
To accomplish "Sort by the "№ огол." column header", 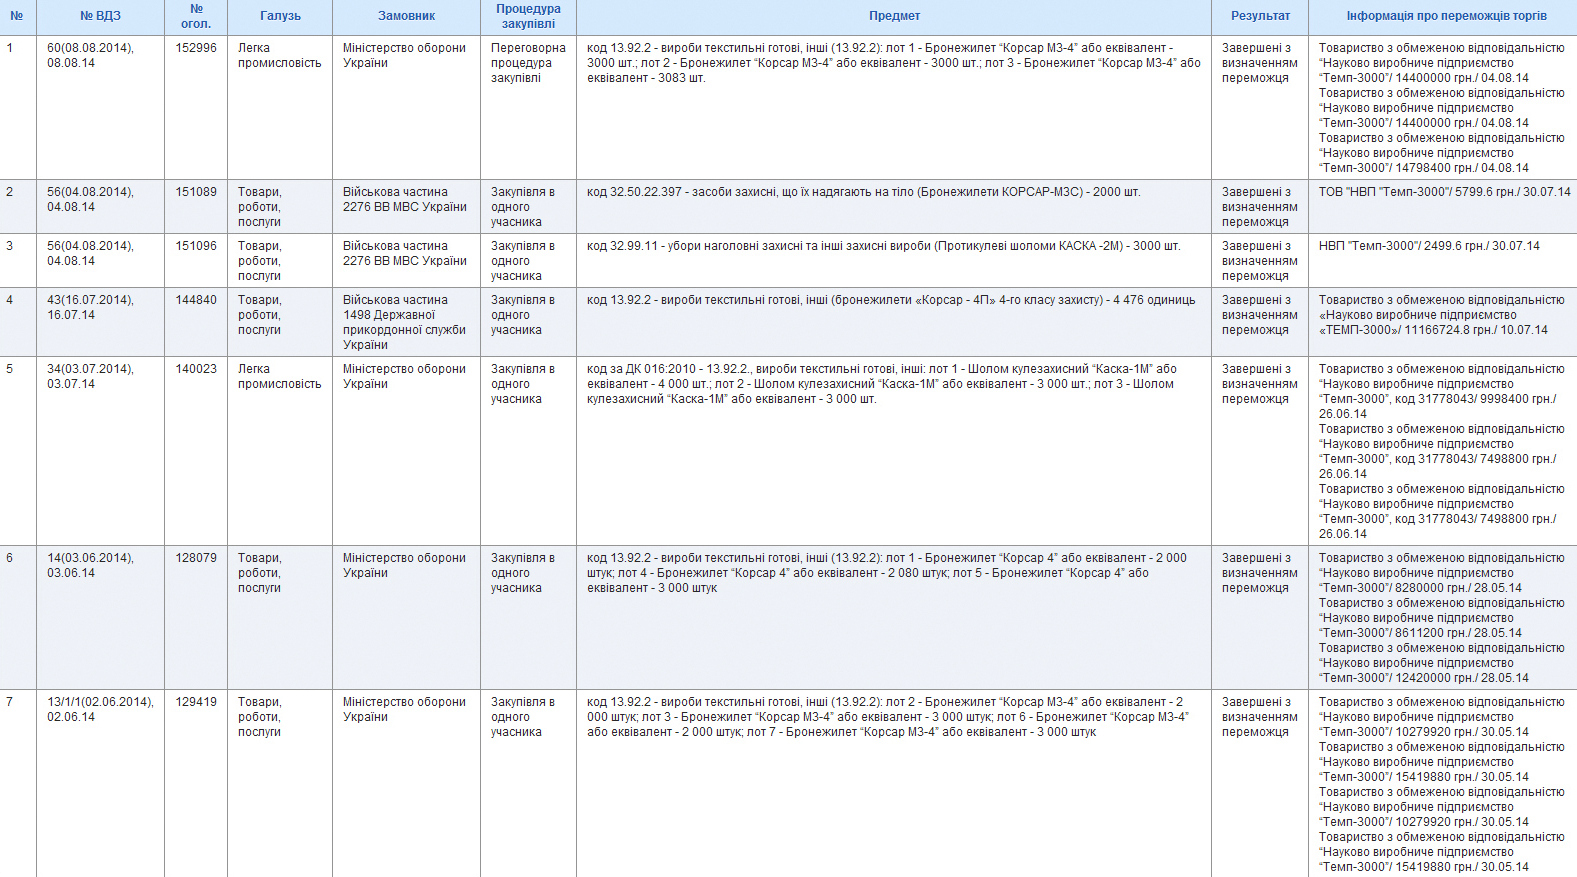I will (196, 16).
